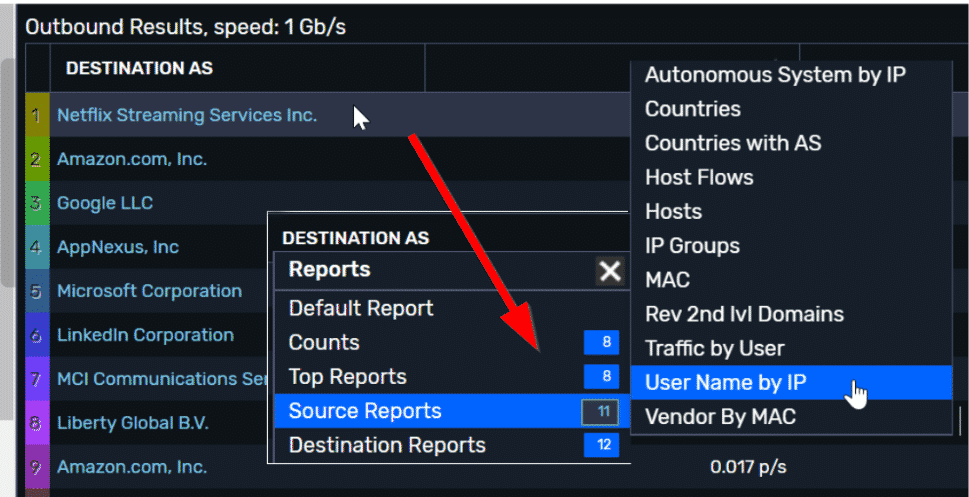Viewport: 969px width, 497px height.
Task: Click the number 11 badge beside Source Reports
Action: 601,412
